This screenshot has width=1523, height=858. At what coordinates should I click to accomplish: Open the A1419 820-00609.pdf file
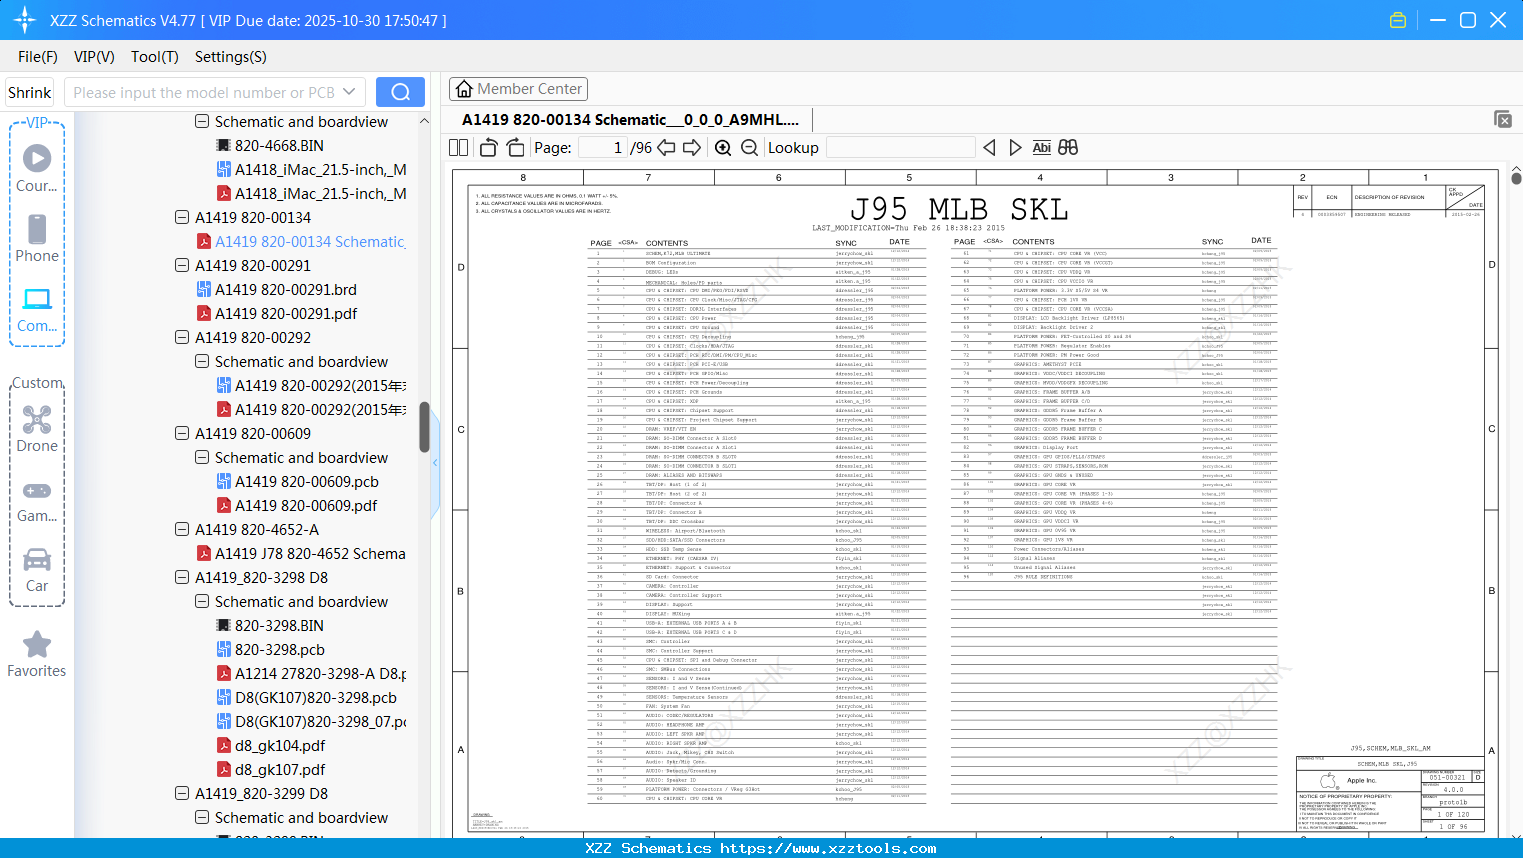[306, 506]
